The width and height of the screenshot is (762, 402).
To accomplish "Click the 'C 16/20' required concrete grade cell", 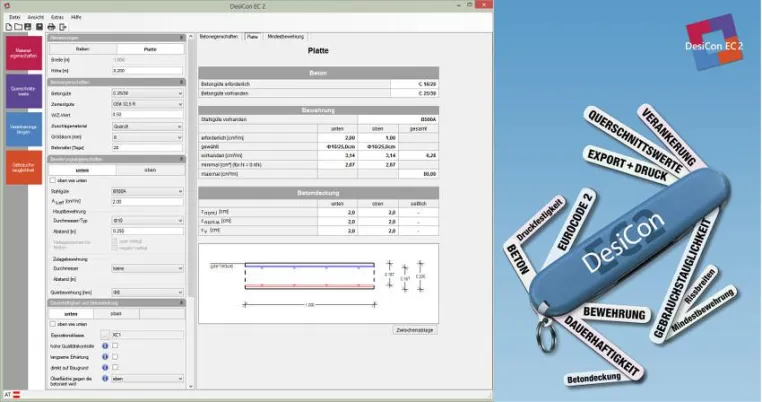I will click(415, 84).
